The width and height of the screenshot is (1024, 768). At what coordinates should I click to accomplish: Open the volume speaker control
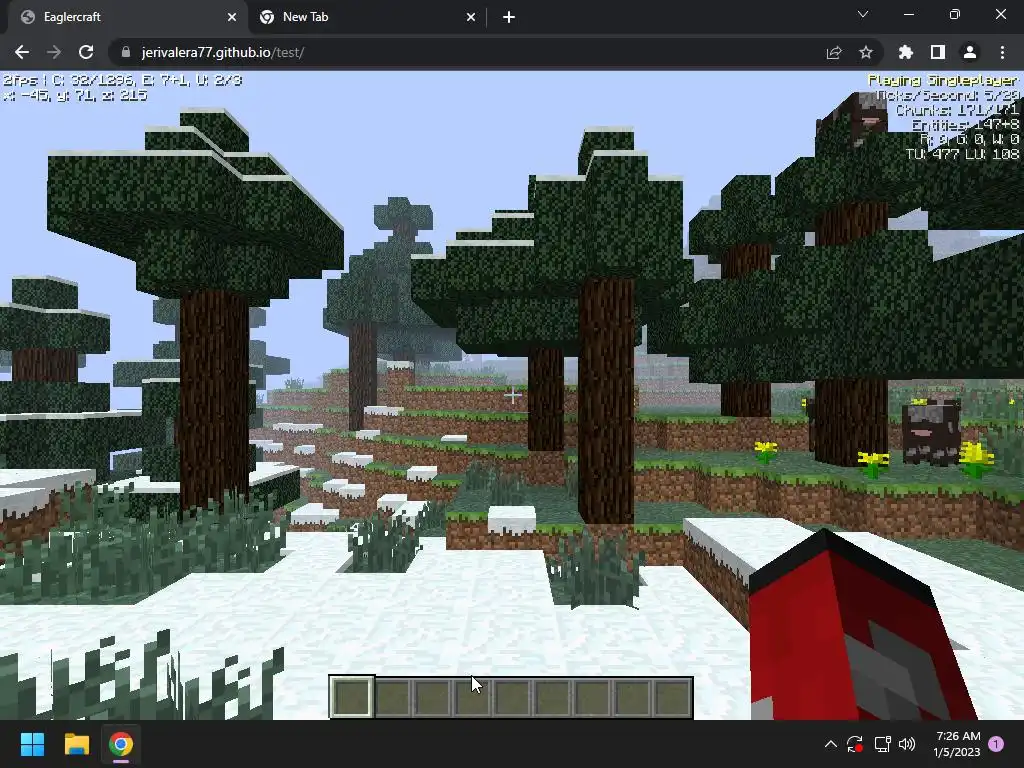point(907,744)
